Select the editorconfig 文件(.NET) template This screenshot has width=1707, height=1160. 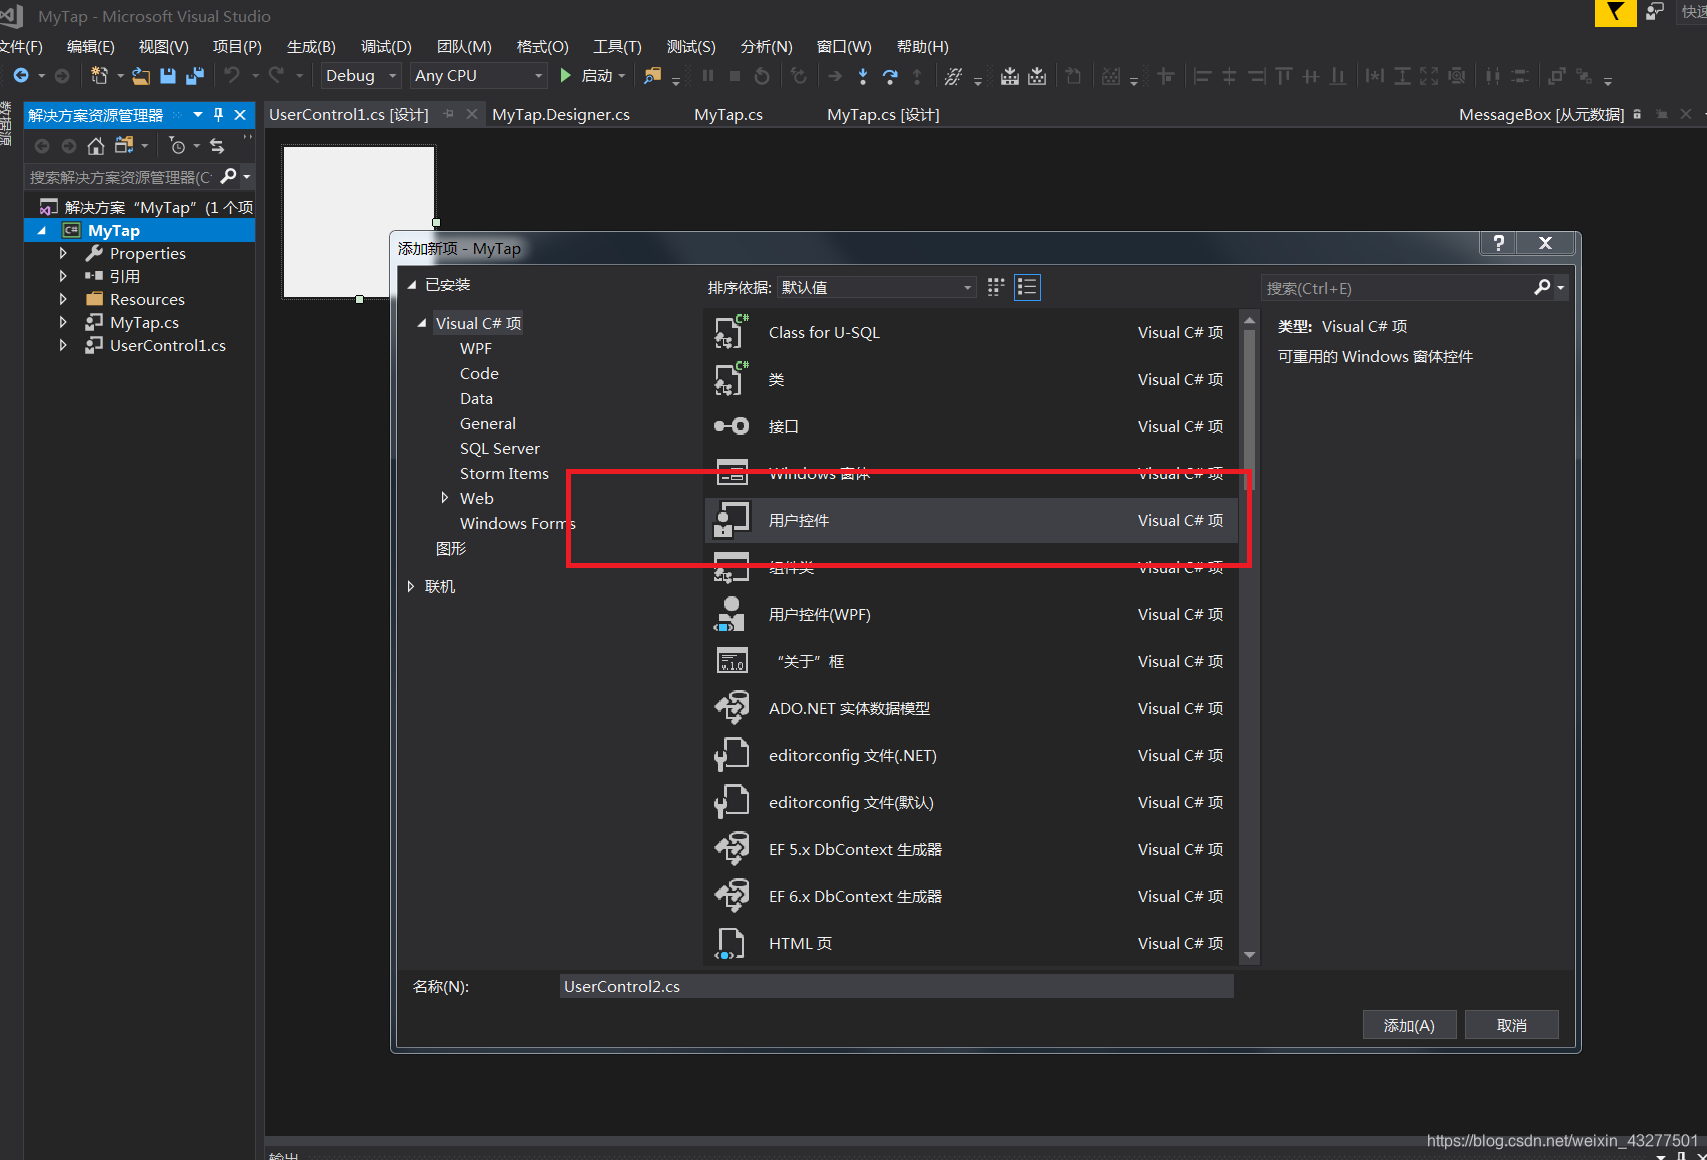point(971,755)
